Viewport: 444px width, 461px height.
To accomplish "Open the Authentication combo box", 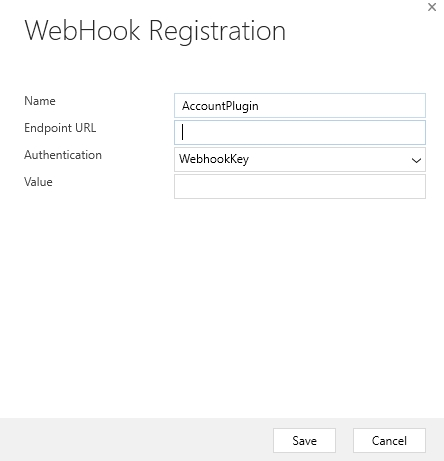I will (x=300, y=159).
